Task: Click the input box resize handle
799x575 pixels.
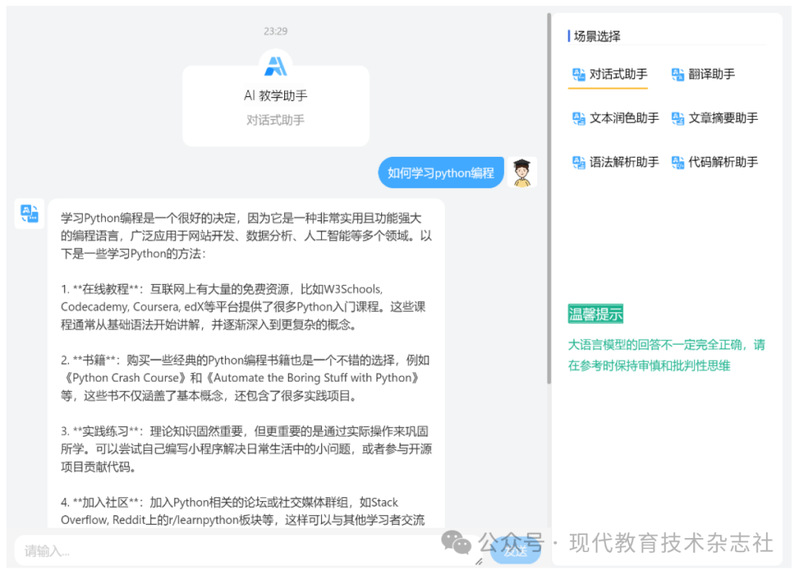Action: (x=478, y=561)
